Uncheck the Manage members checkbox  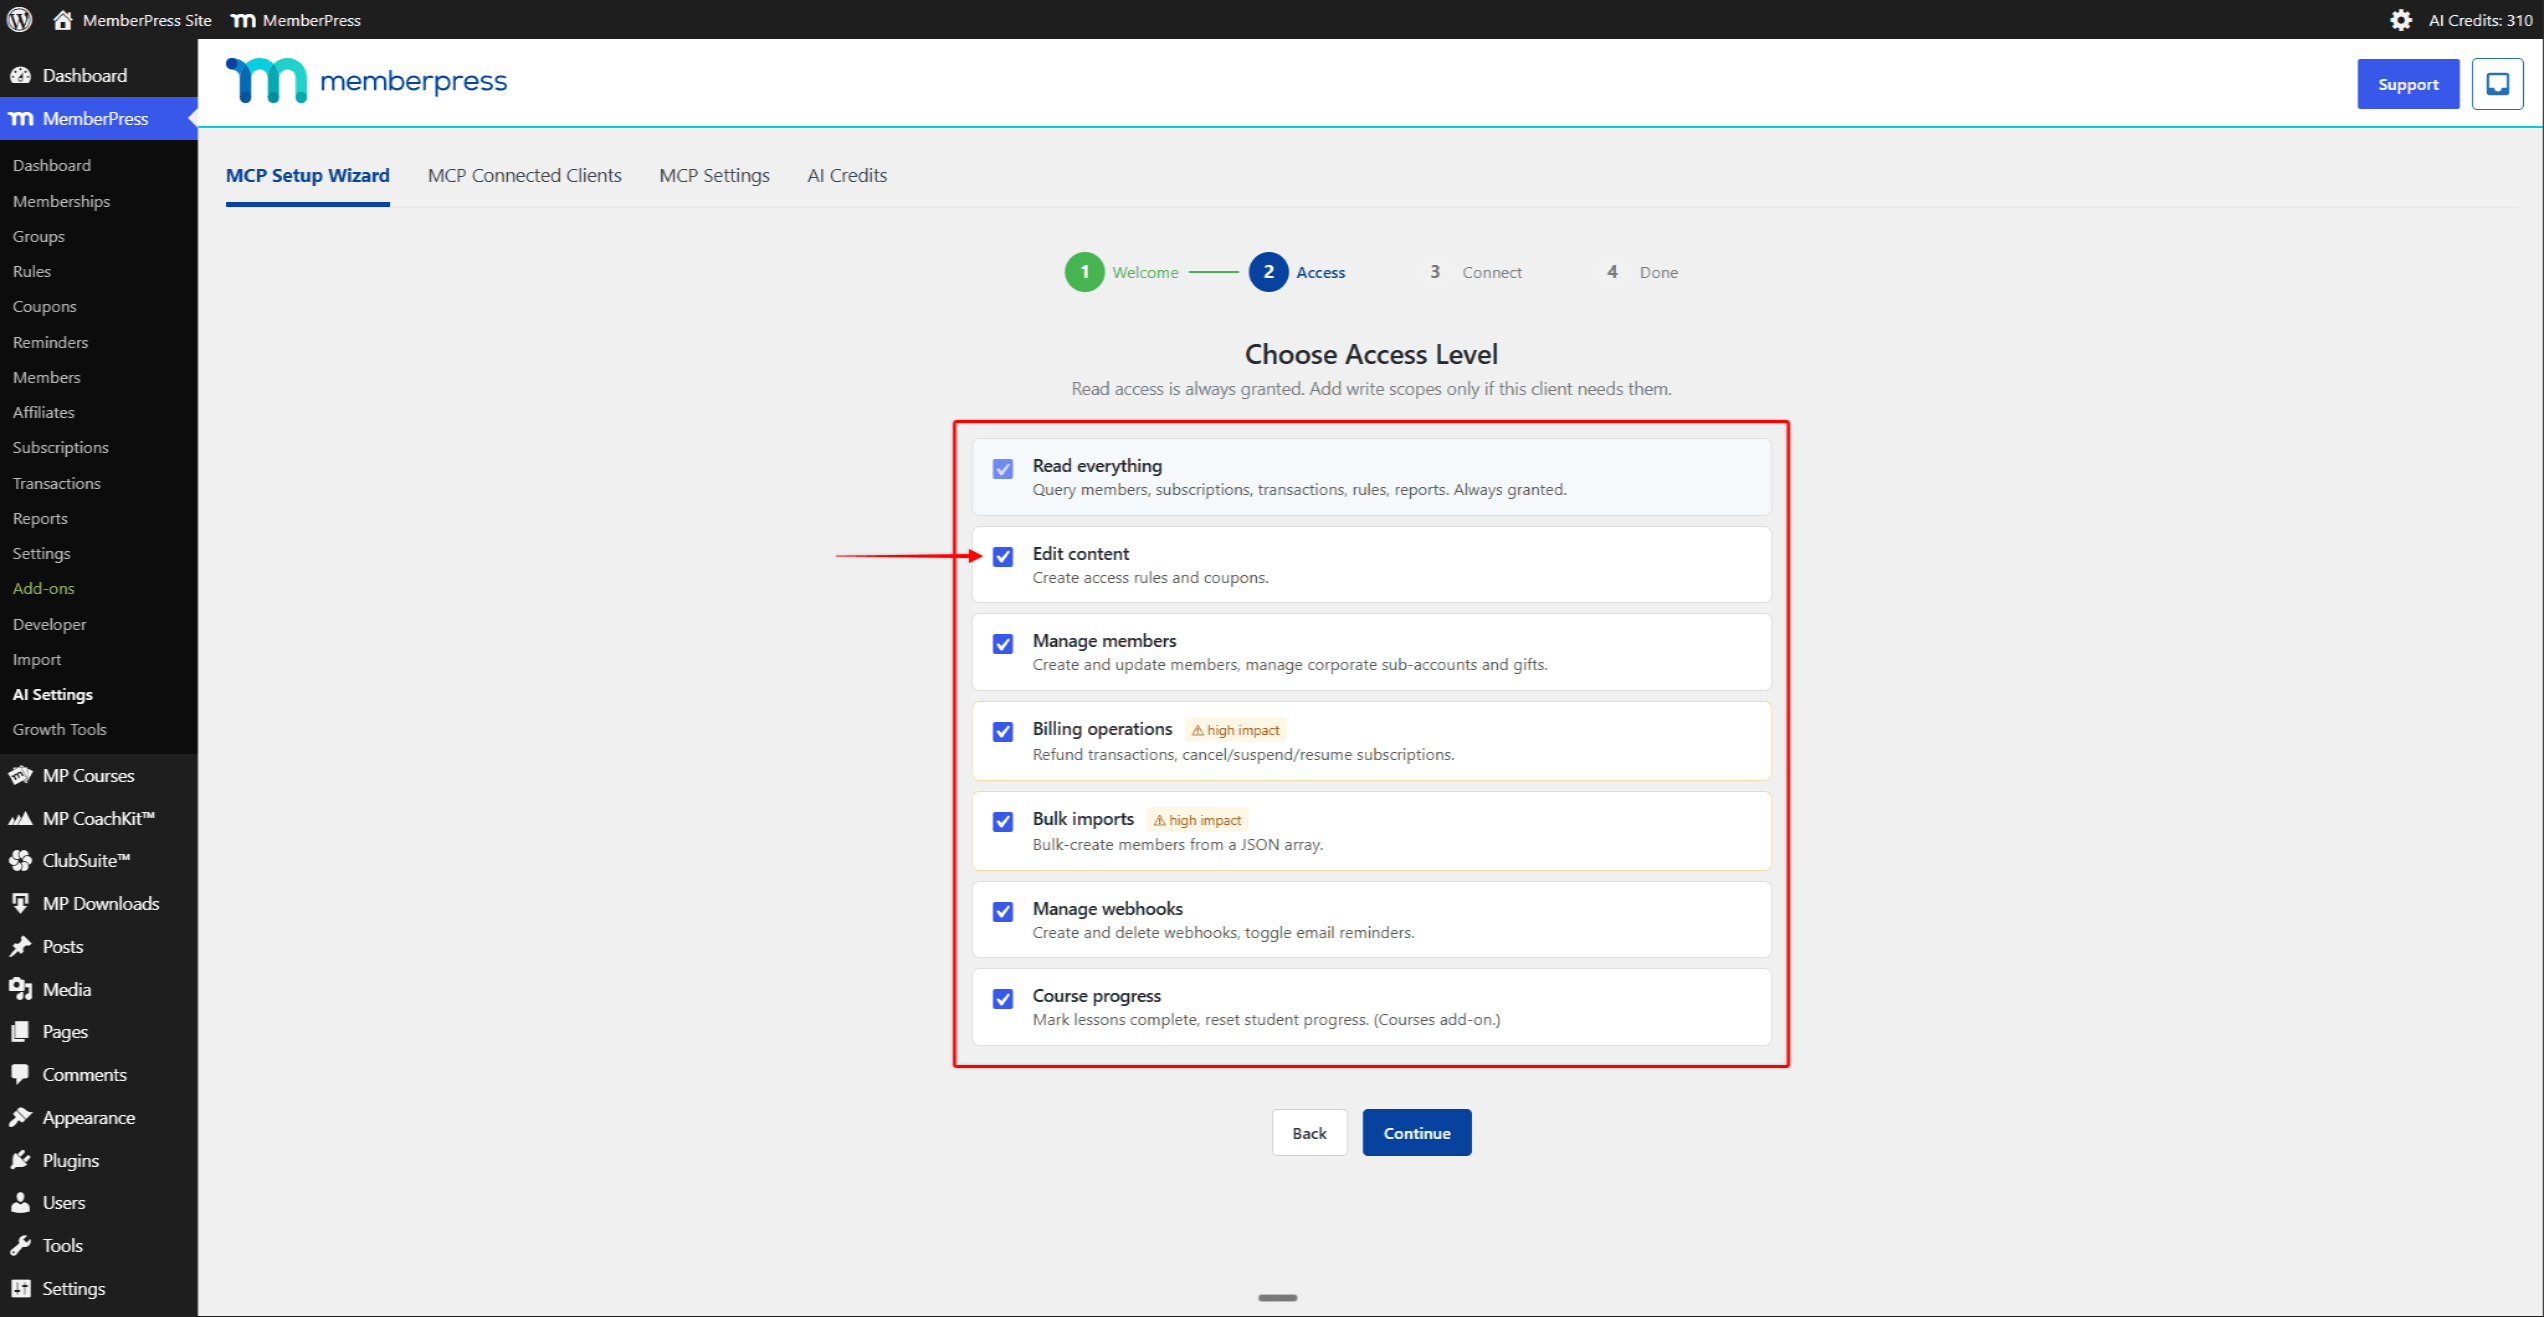(1002, 643)
